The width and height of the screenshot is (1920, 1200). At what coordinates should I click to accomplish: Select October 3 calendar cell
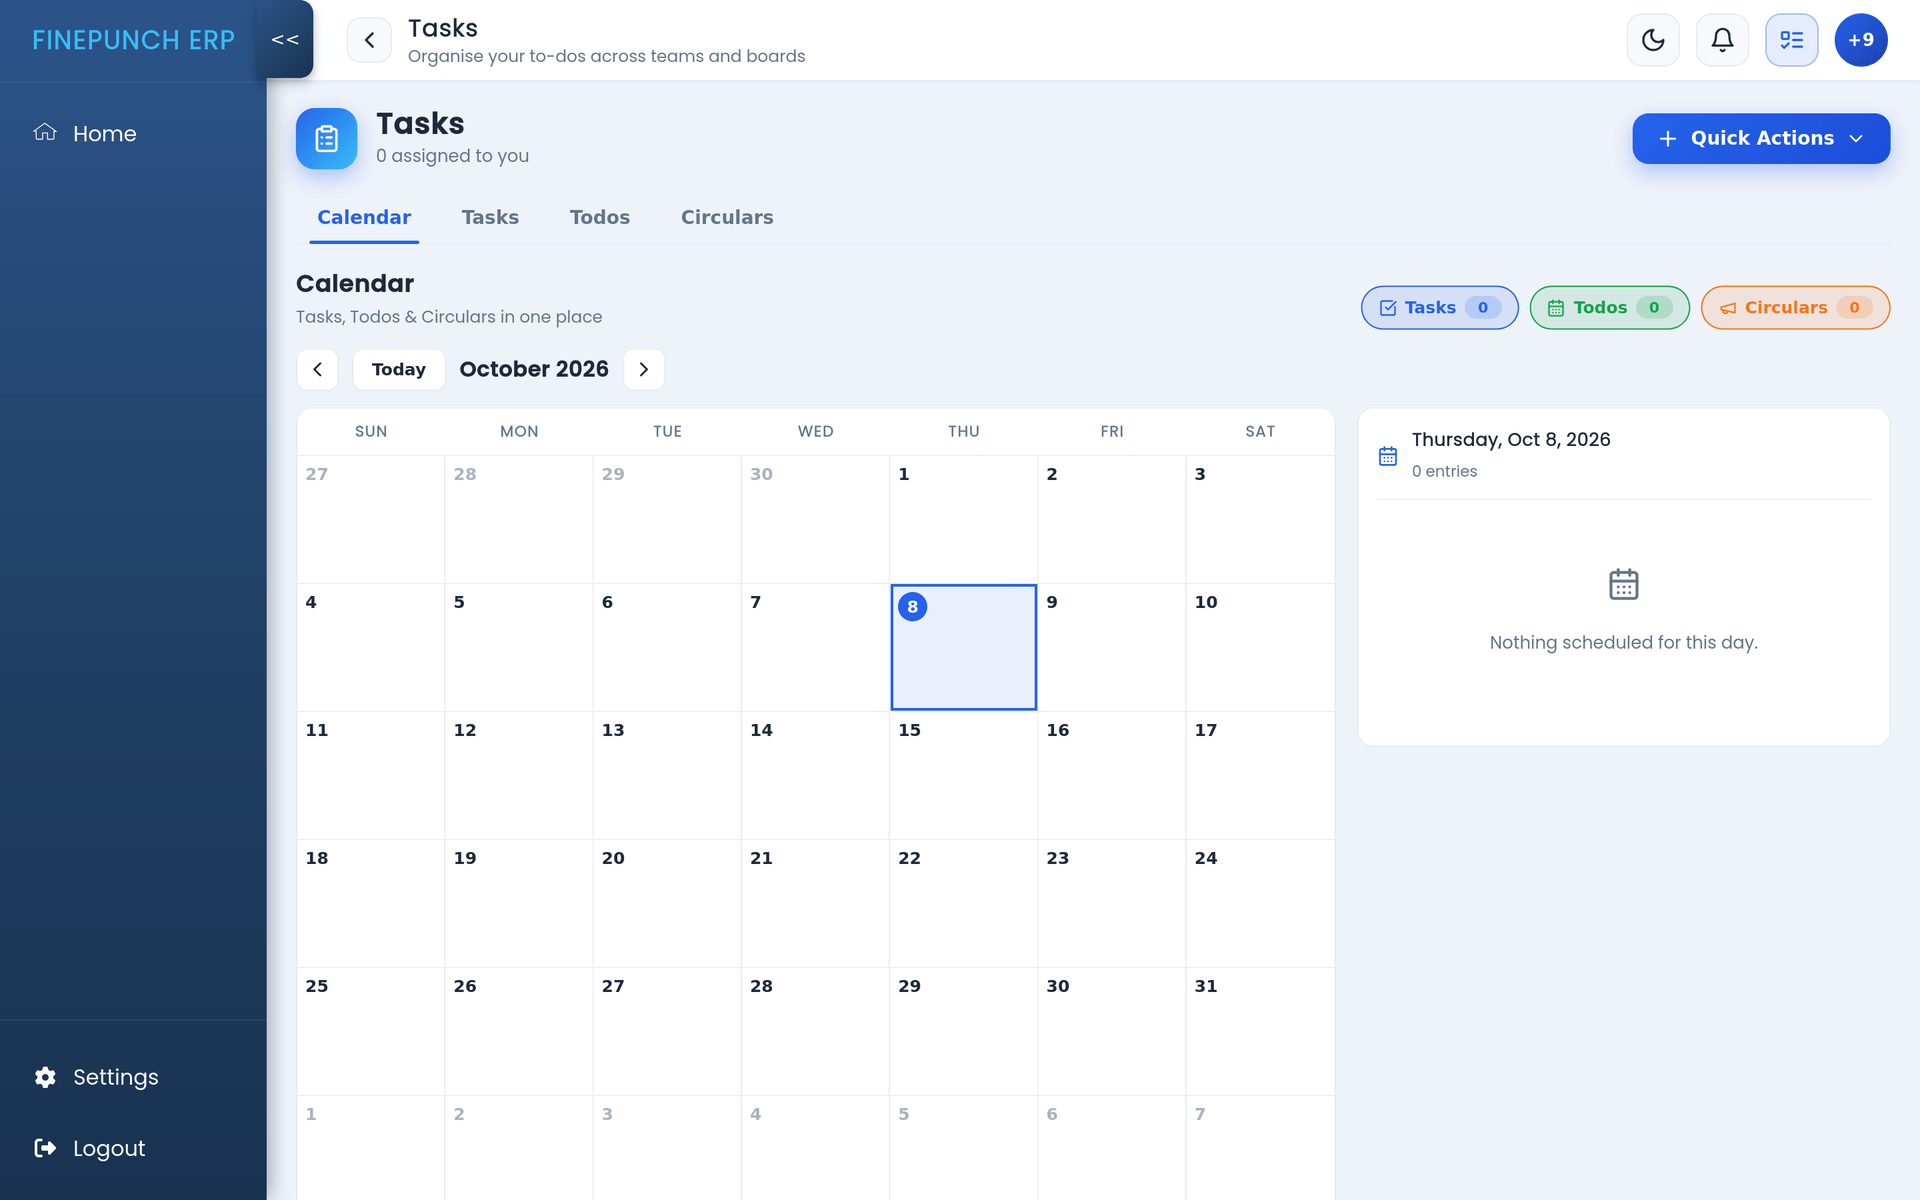pos(1260,519)
